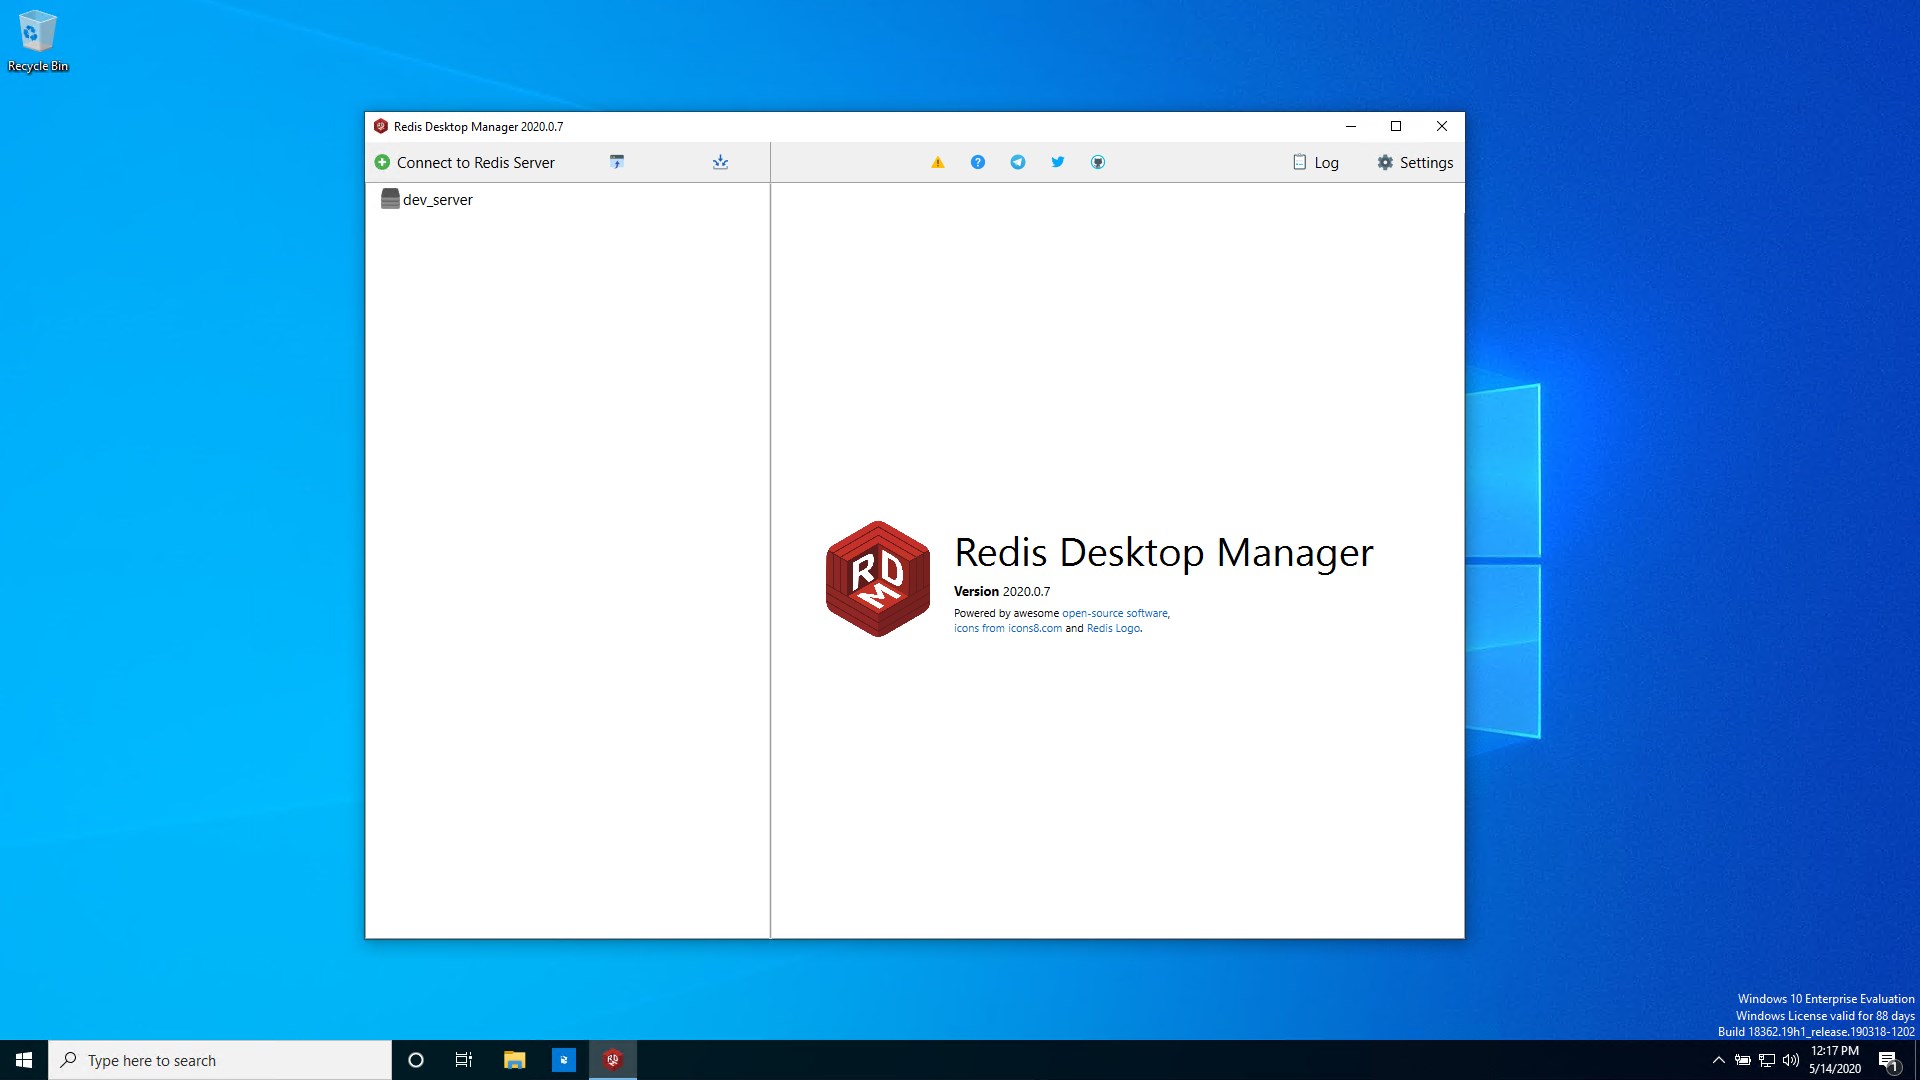Show hidden system tray icons chevron
The width and height of the screenshot is (1920, 1080).
(1718, 1060)
